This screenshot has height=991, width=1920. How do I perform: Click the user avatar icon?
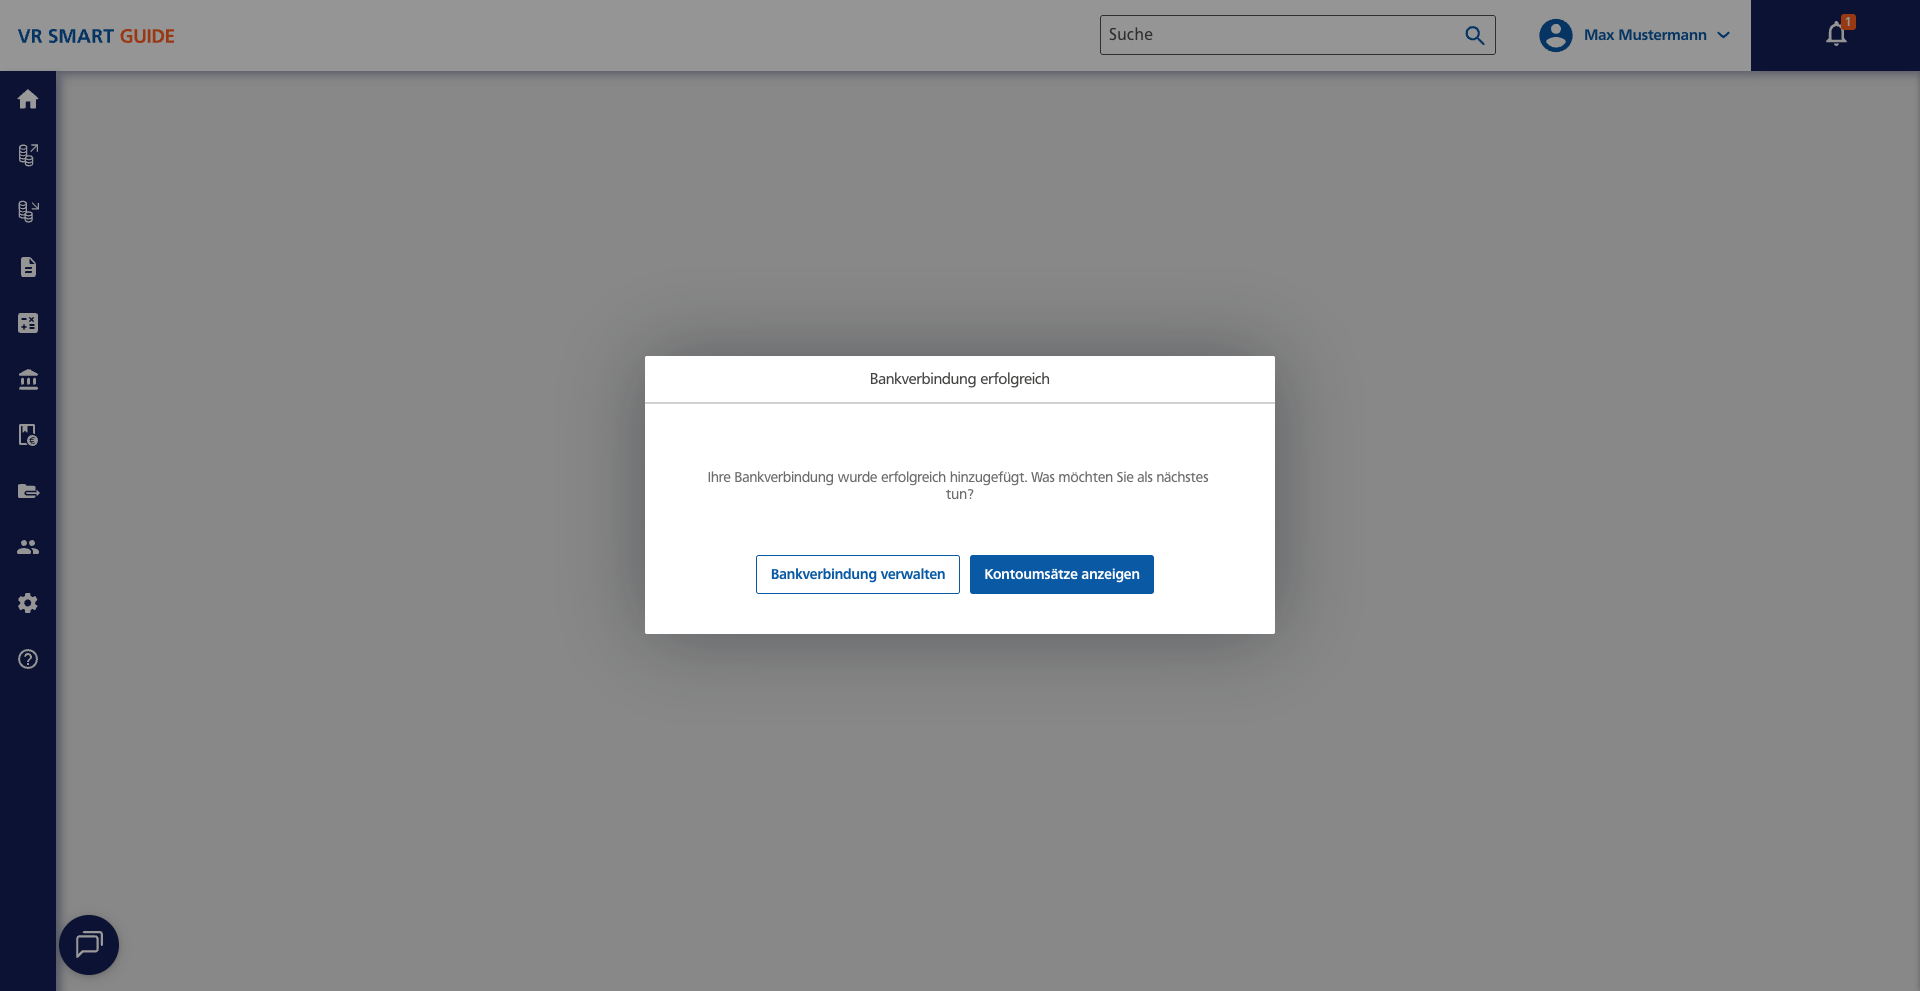point(1555,35)
